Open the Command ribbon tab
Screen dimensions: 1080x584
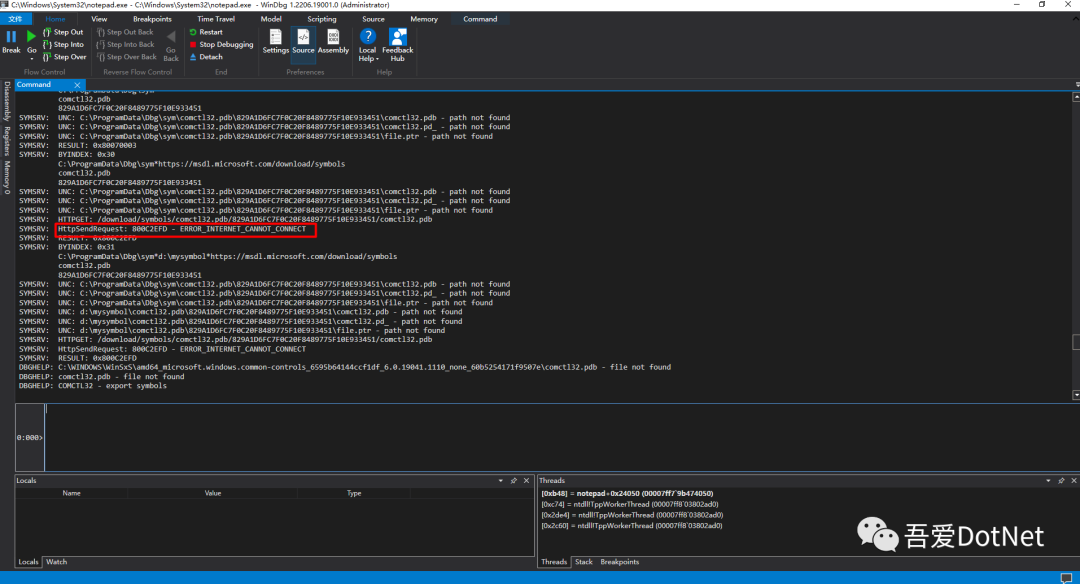tap(480, 19)
